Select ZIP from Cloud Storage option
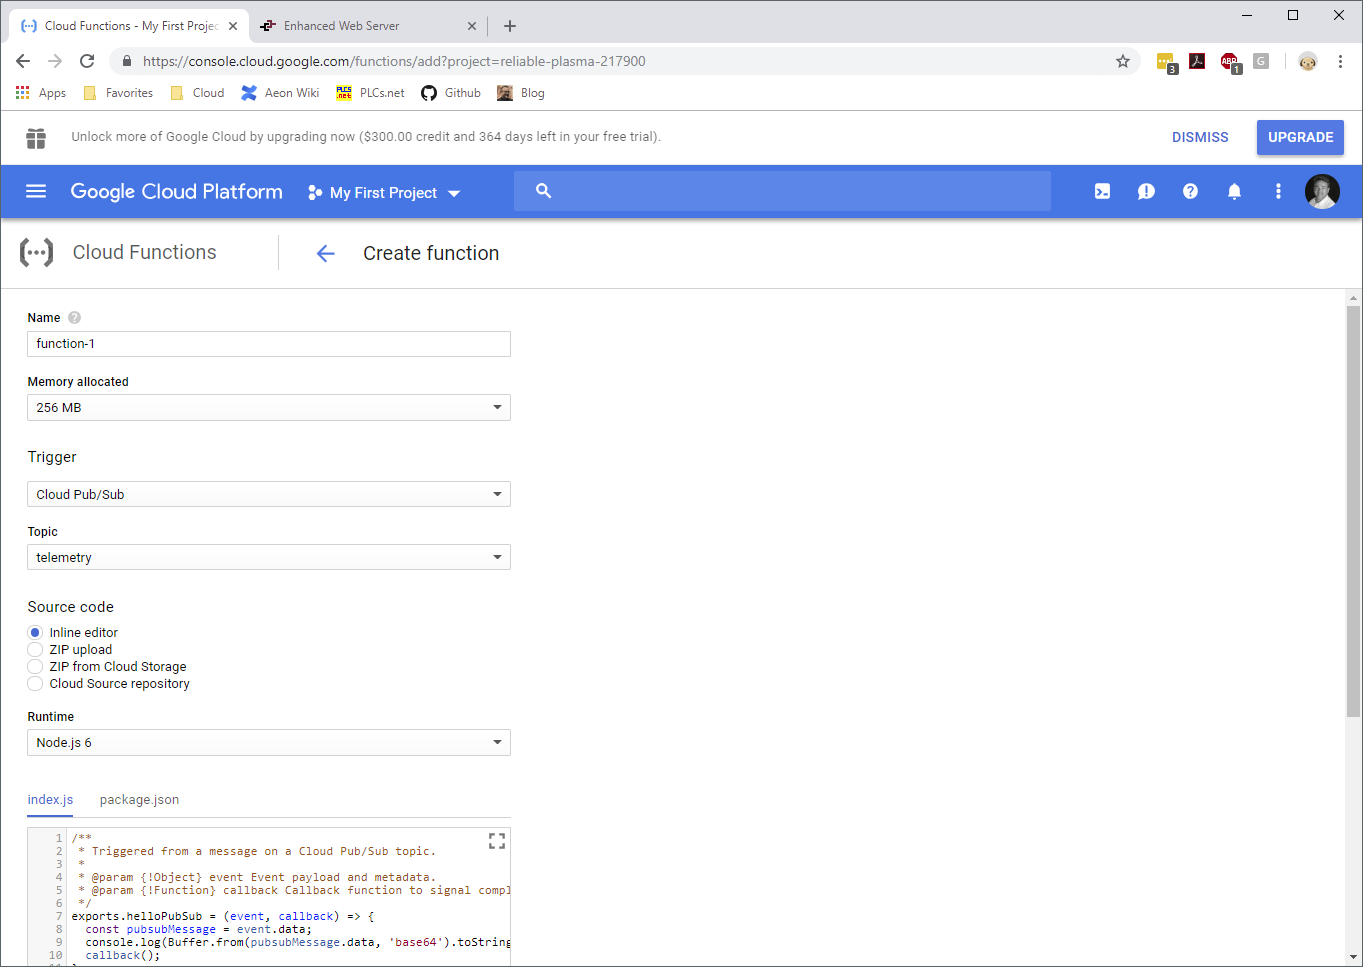1363x967 pixels. (x=35, y=666)
